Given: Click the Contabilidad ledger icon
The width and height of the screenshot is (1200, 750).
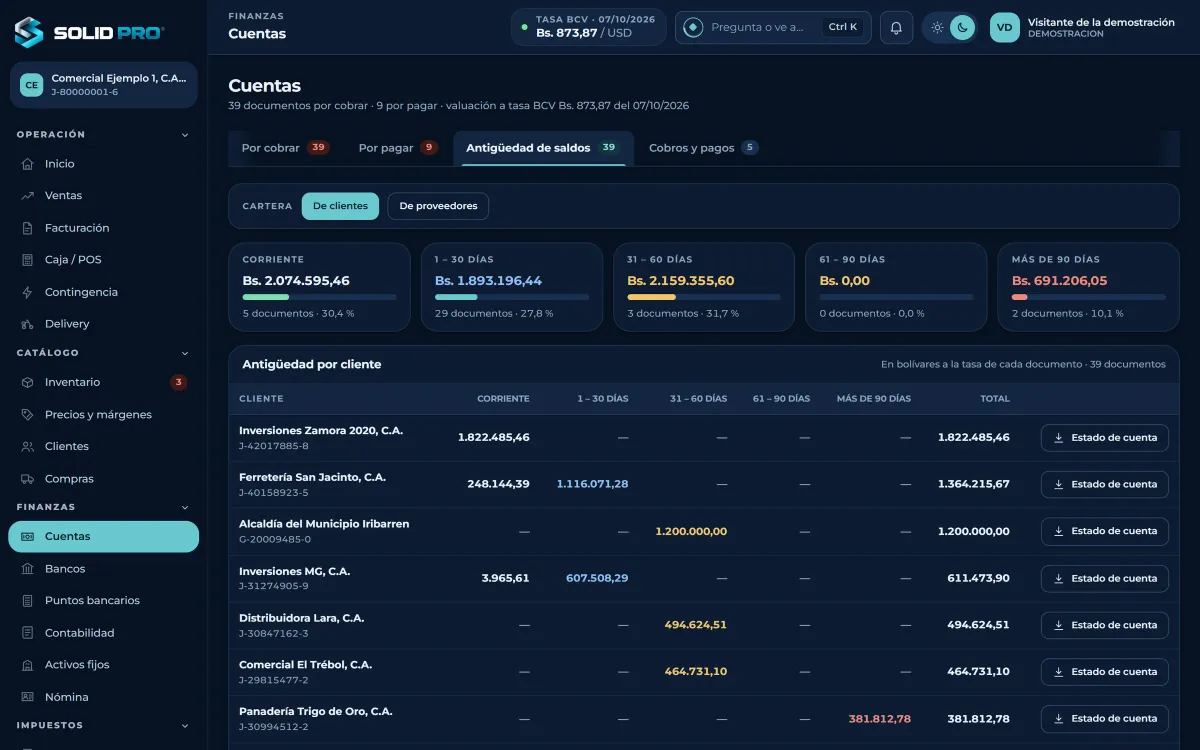Looking at the screenshot, I should coord(27,633).
